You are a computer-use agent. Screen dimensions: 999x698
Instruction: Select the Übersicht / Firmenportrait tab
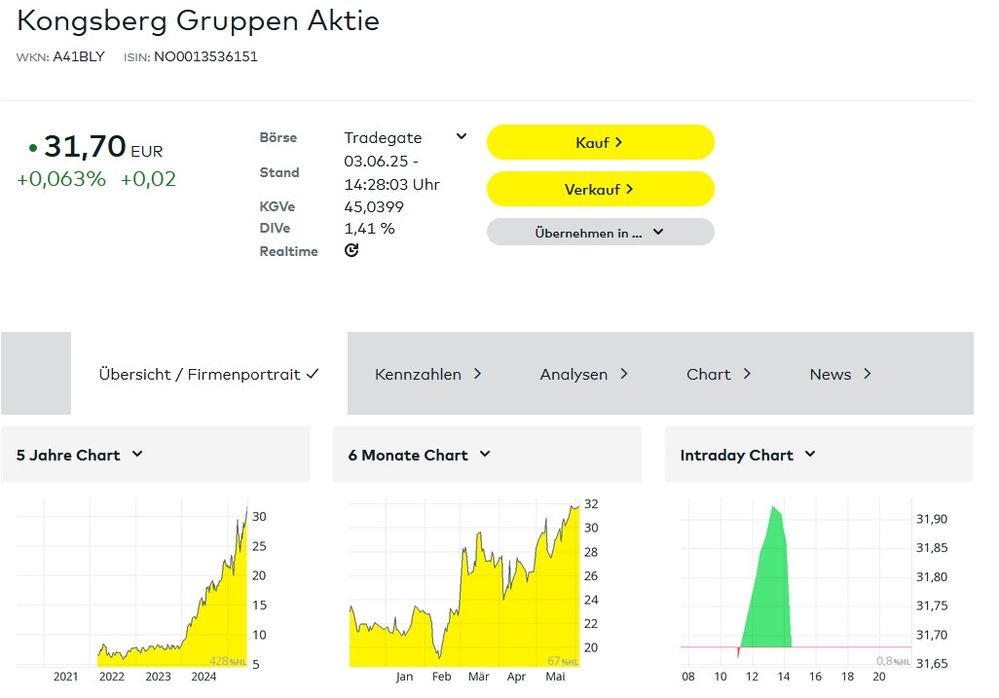pyautogui.click(x=208, y=374)
